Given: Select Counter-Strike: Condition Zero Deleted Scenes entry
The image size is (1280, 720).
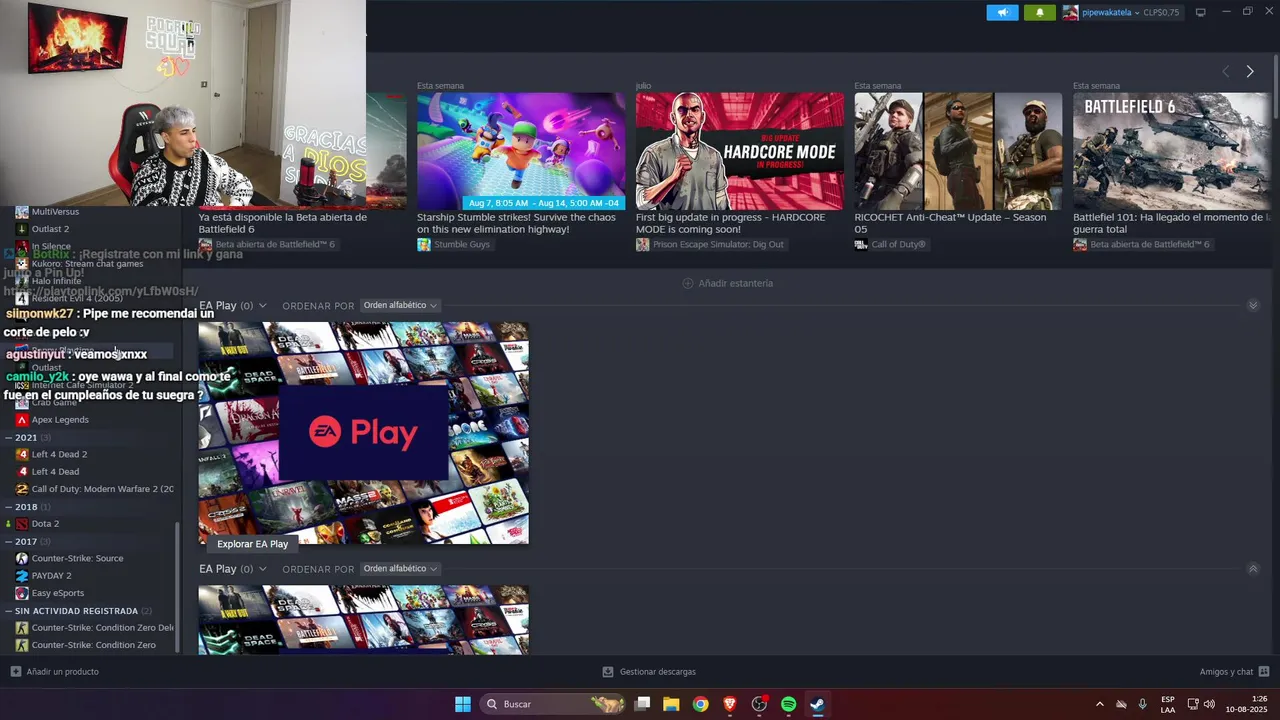Looking at the screenshot, I should [102, 628].
